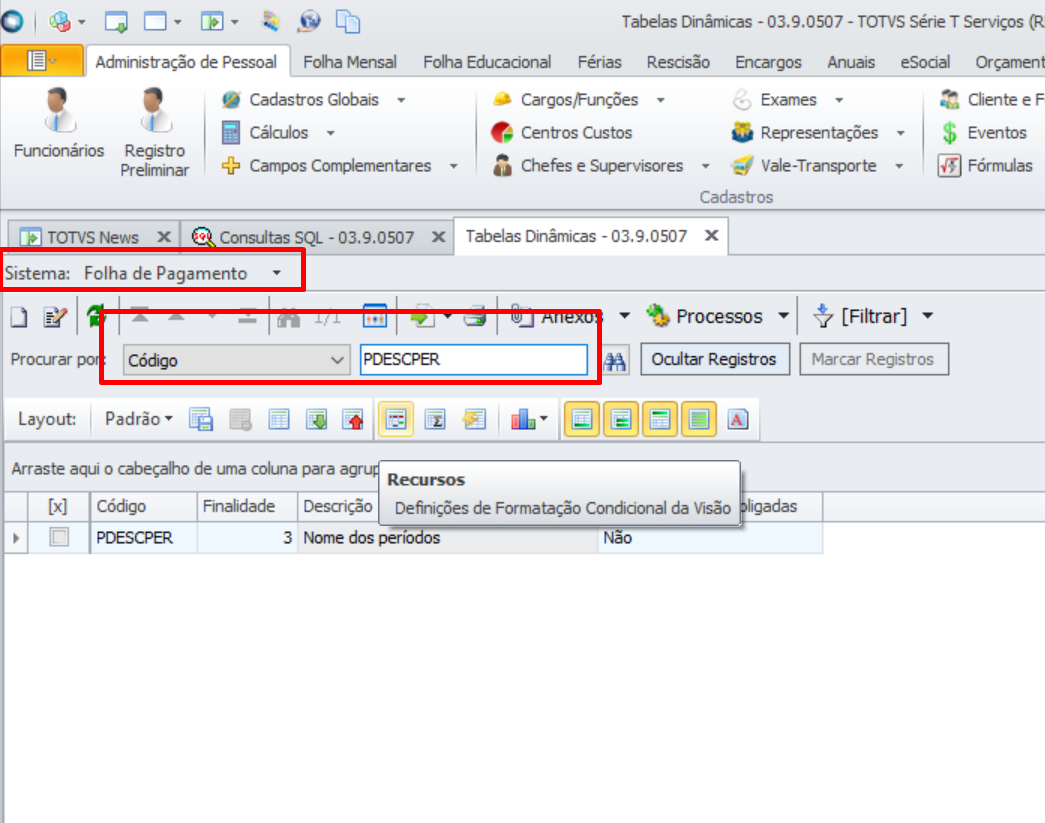
Task: Click the color palette theme icon
Action: click(x=271, y=21)
